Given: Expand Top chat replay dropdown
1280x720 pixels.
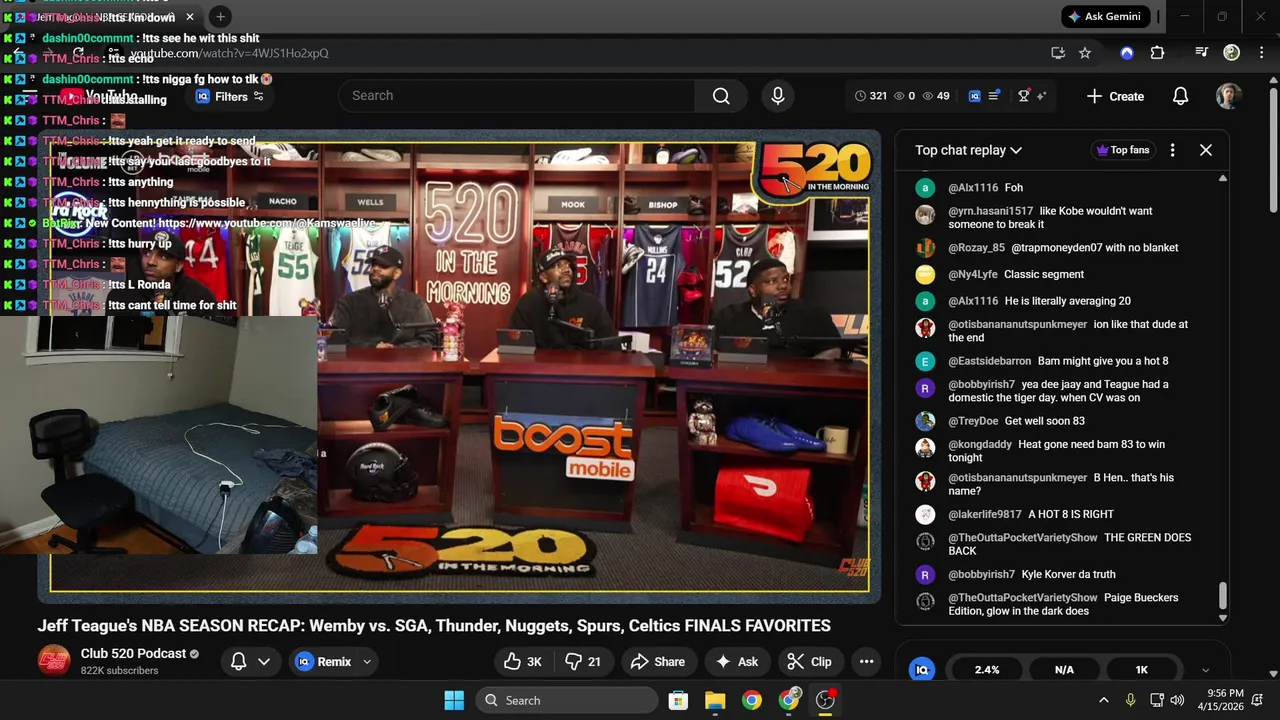Looking at the screenshot, I should pos(968,150).
